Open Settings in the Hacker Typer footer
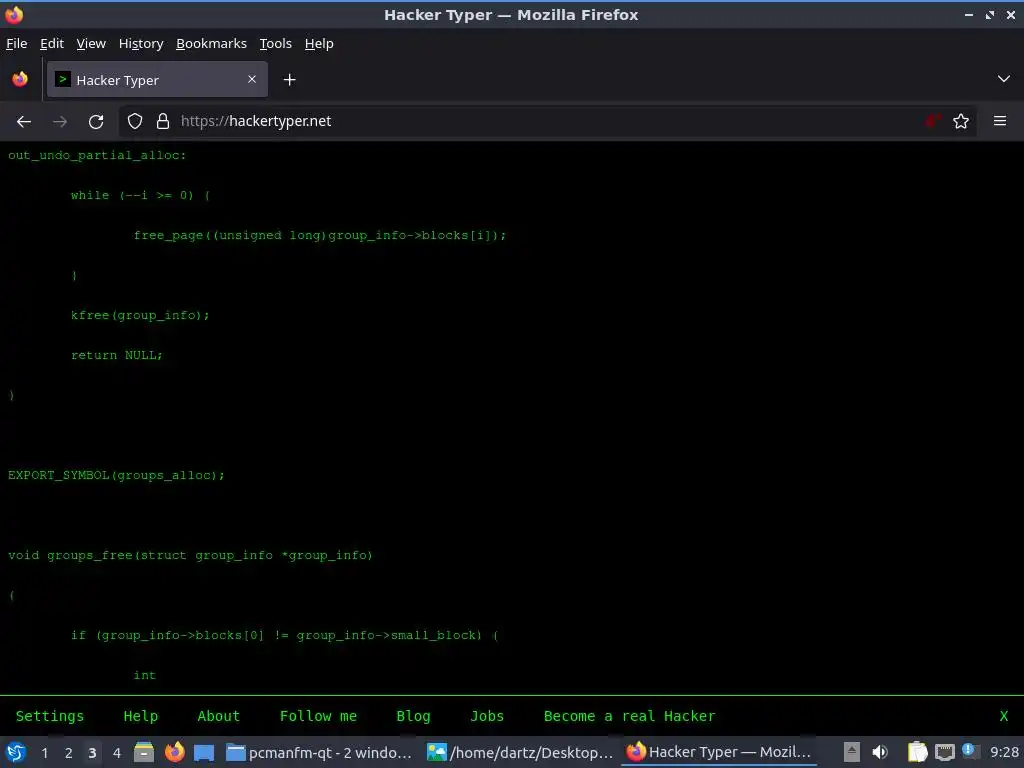This screenshot has height=768, width=1024. coord(50,716)
